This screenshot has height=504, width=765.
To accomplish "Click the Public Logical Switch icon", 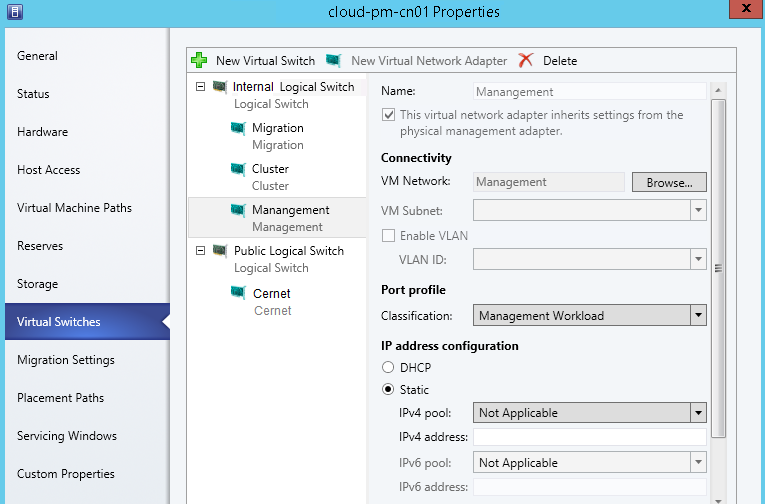I will click(x=219, y=251).
